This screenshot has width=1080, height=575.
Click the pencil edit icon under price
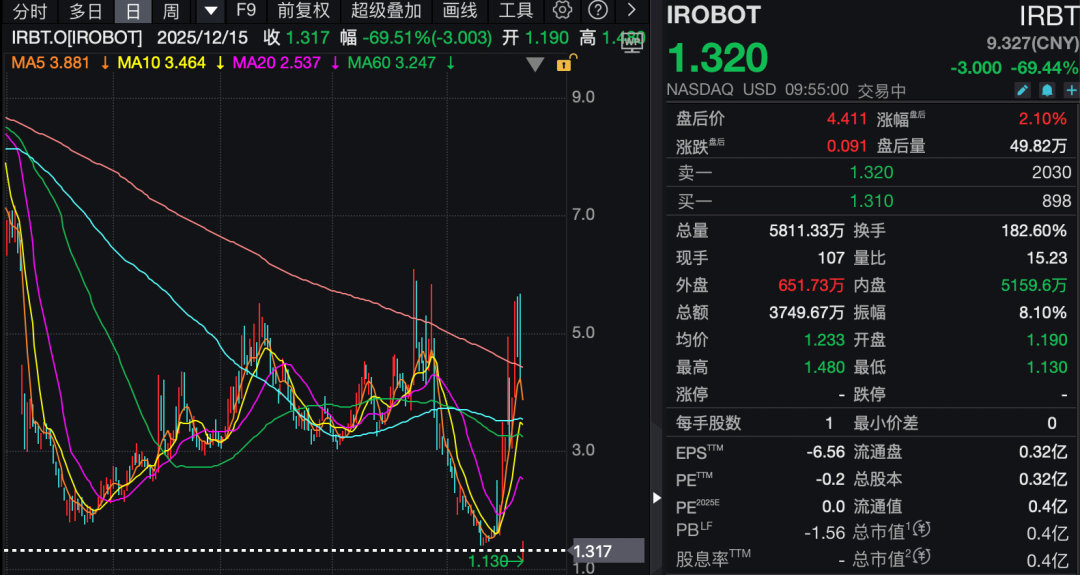[x=1023, y=90]
